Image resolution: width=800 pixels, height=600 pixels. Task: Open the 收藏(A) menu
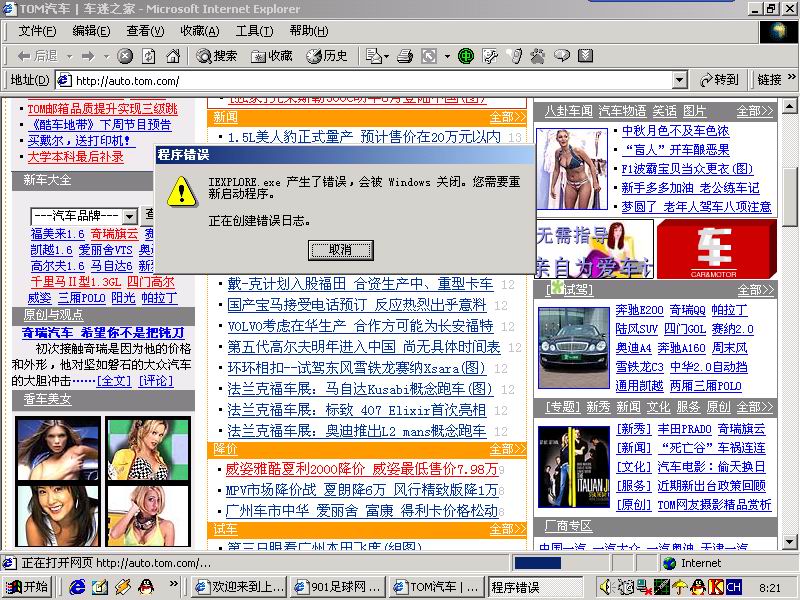[200, 31]
